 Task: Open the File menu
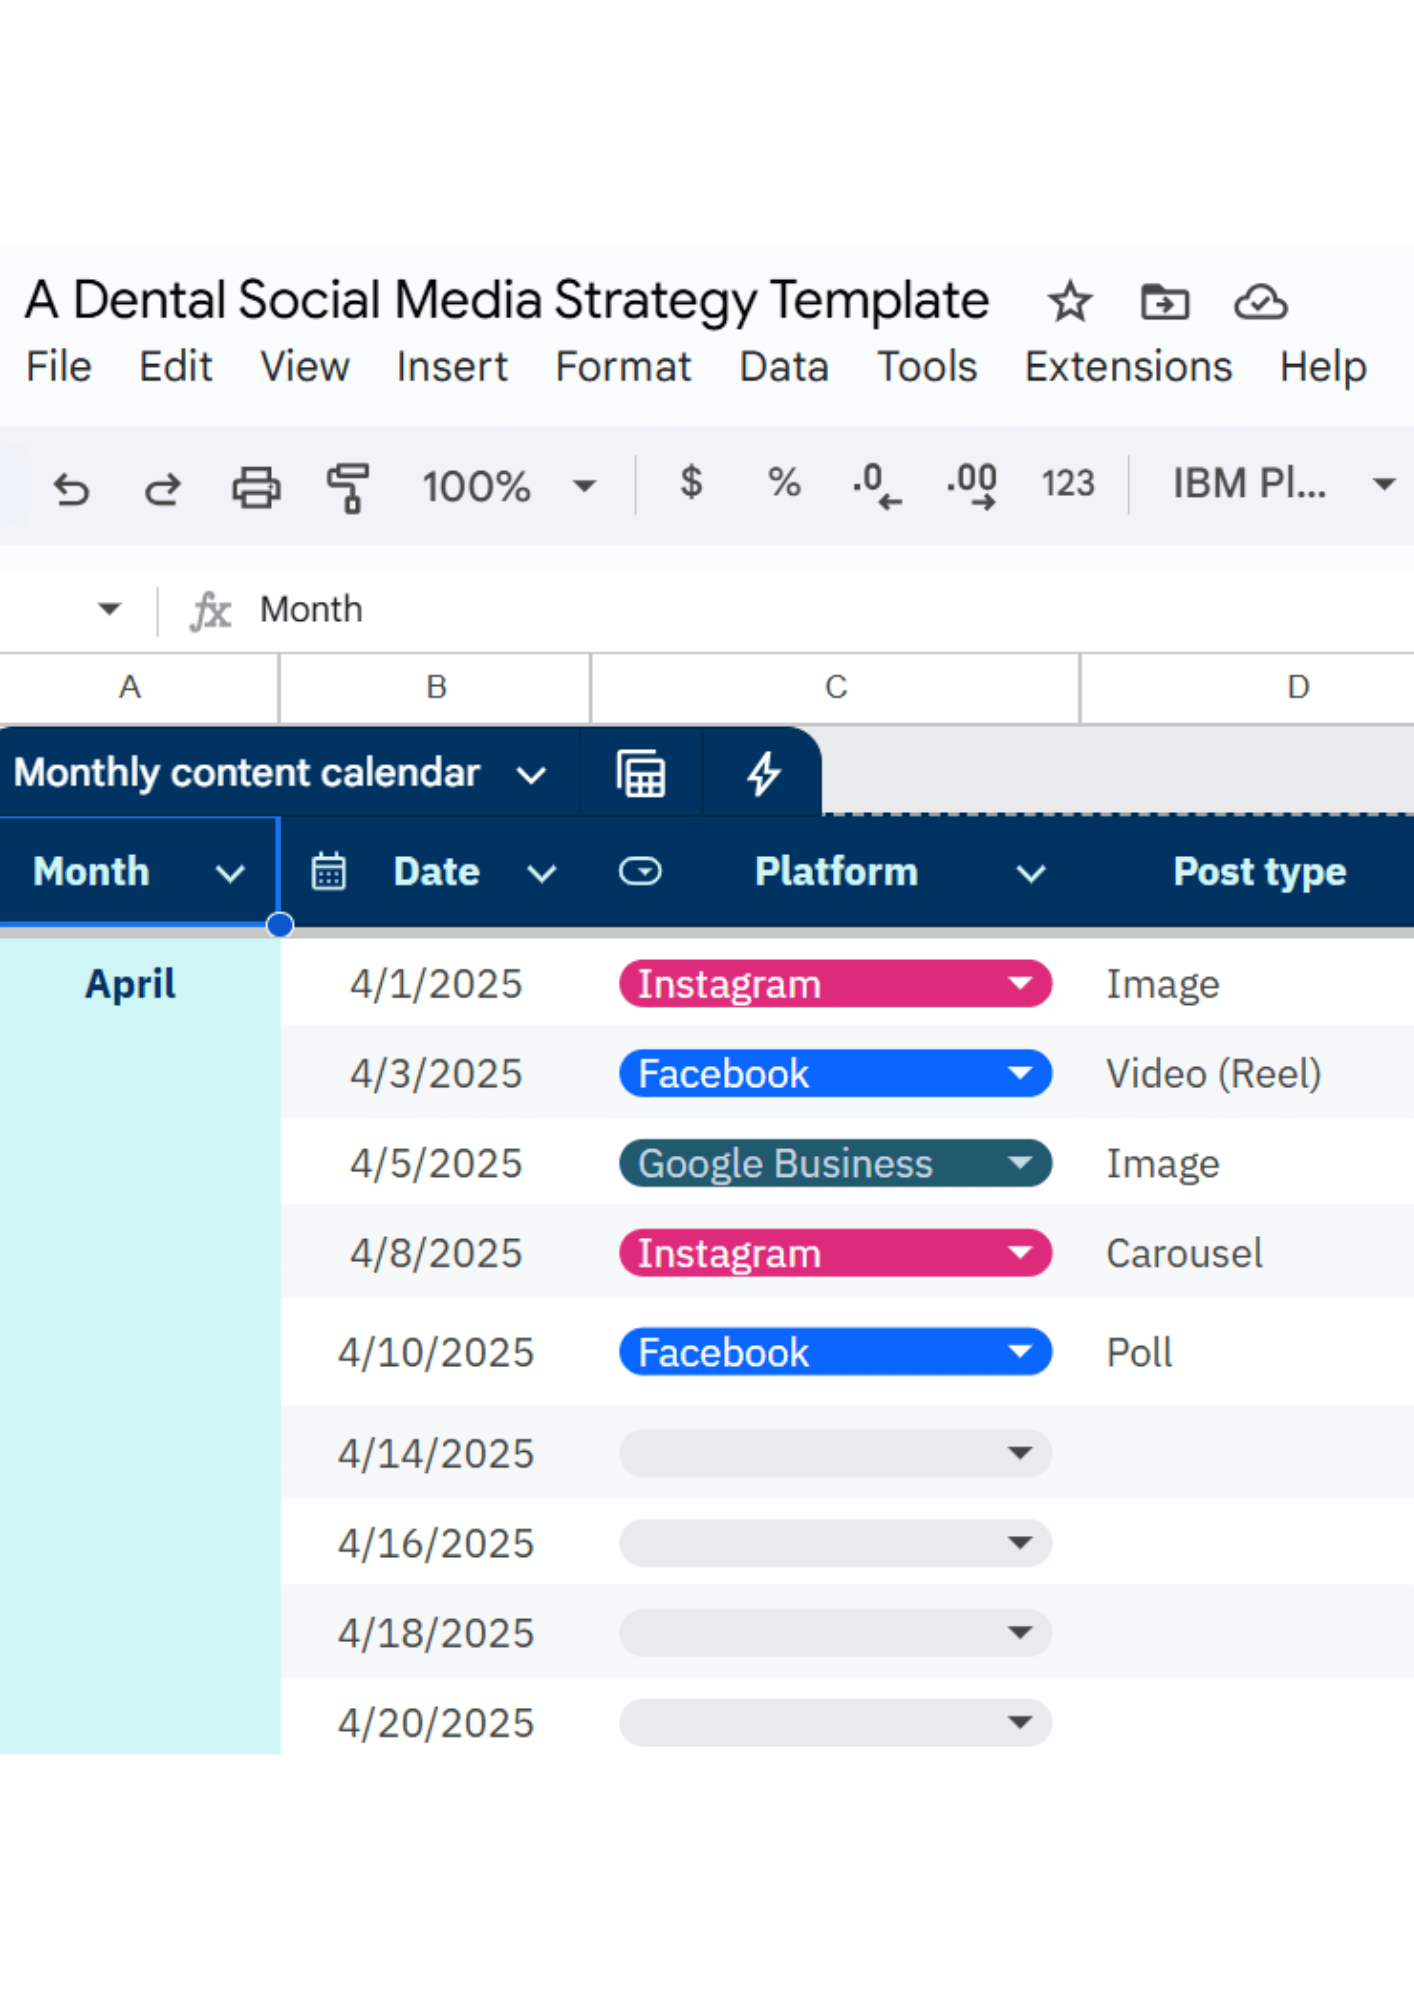click(x=59, y=367)
